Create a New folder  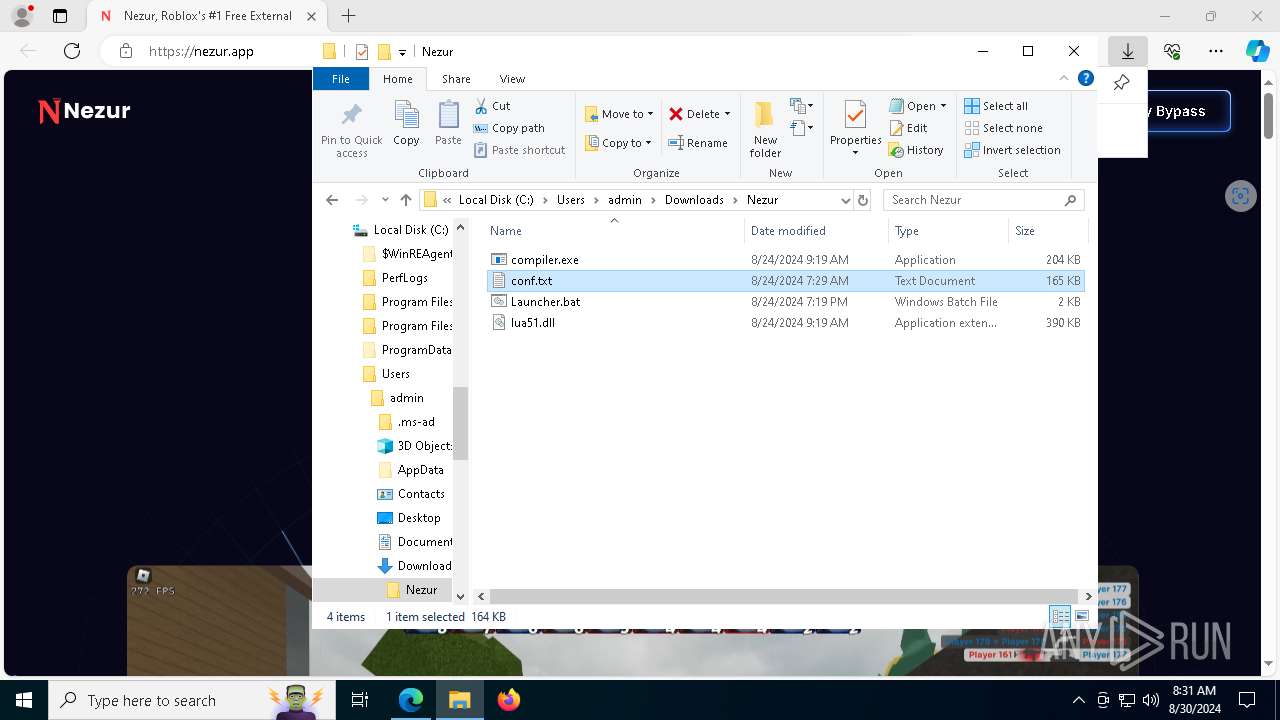pos(765,129)
